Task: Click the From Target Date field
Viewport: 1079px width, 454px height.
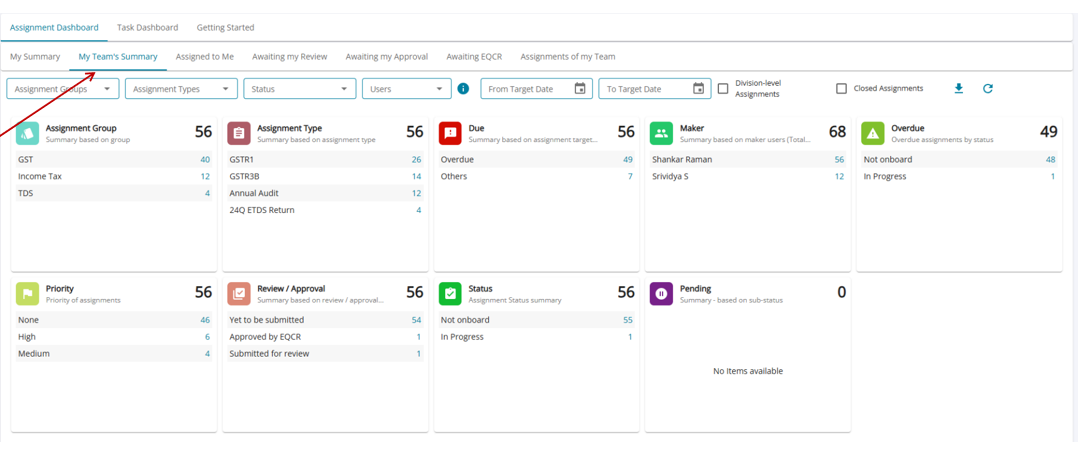Action: coord(525,89)
